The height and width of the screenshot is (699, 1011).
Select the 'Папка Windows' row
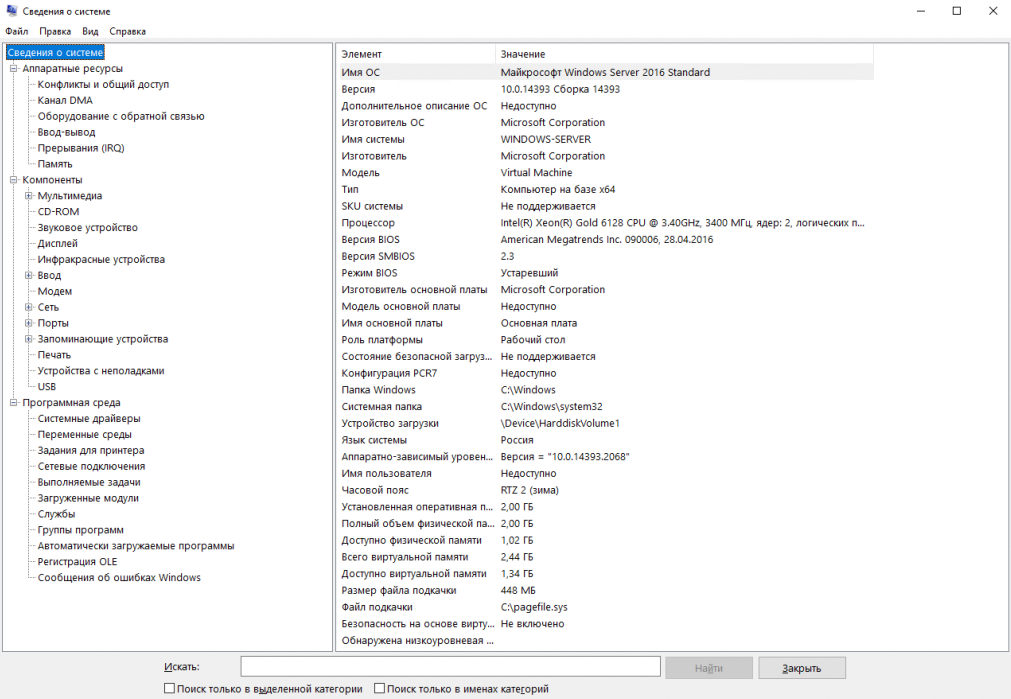(605, 389)
